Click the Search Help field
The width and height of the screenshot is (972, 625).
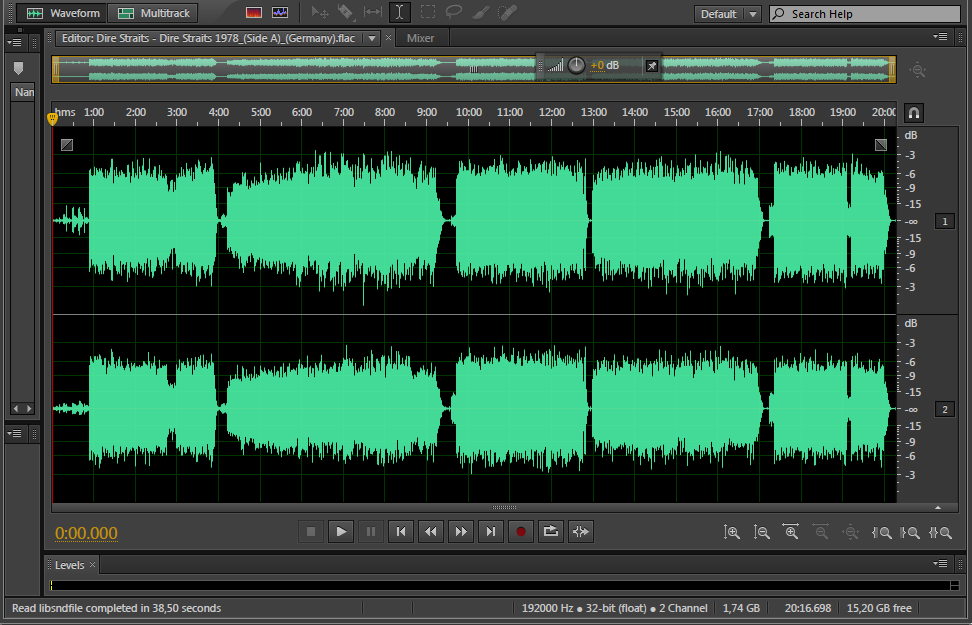[865, 14]
